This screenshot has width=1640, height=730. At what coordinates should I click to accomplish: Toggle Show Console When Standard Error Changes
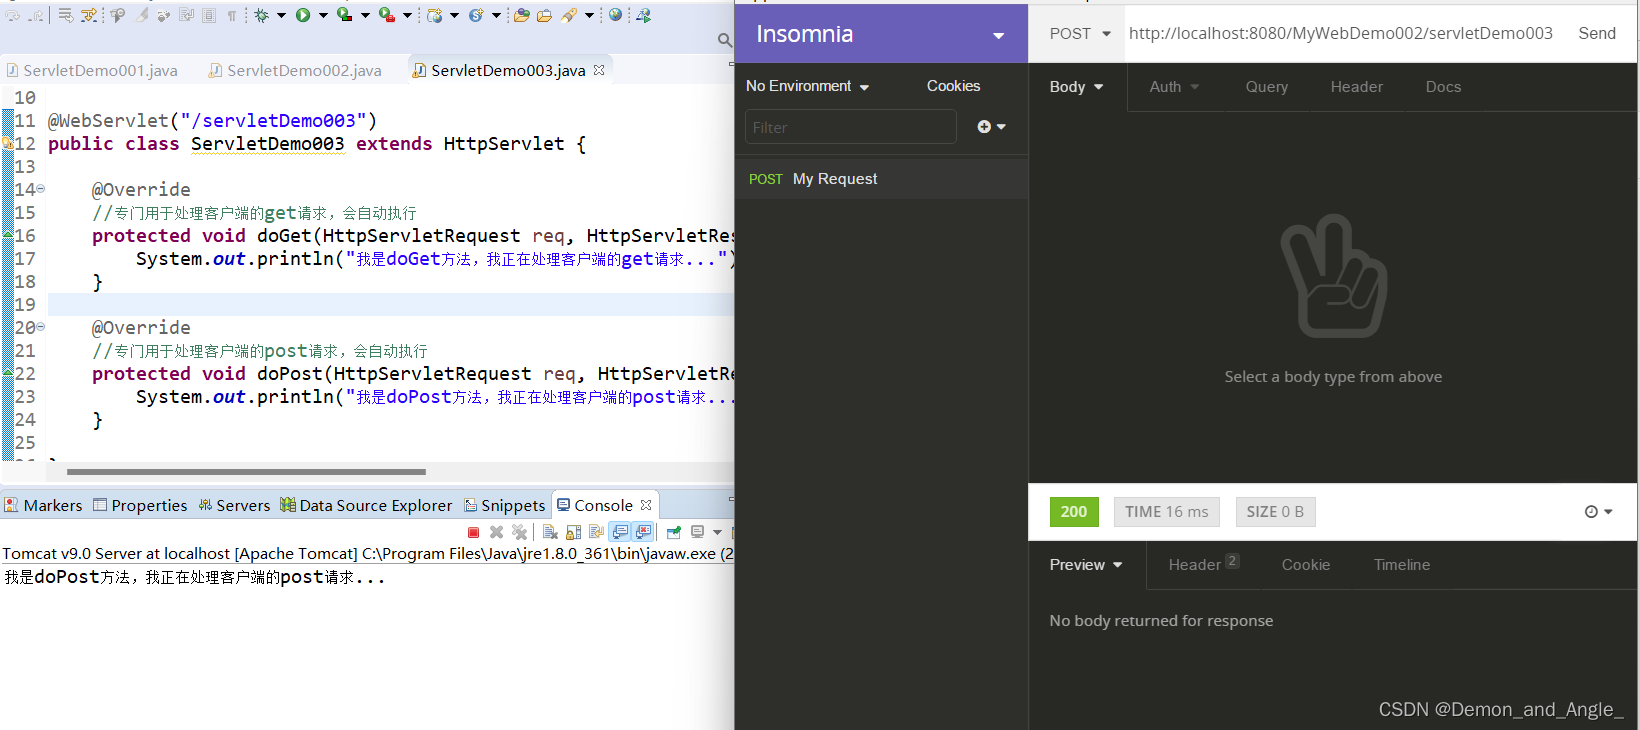point(643,533)
